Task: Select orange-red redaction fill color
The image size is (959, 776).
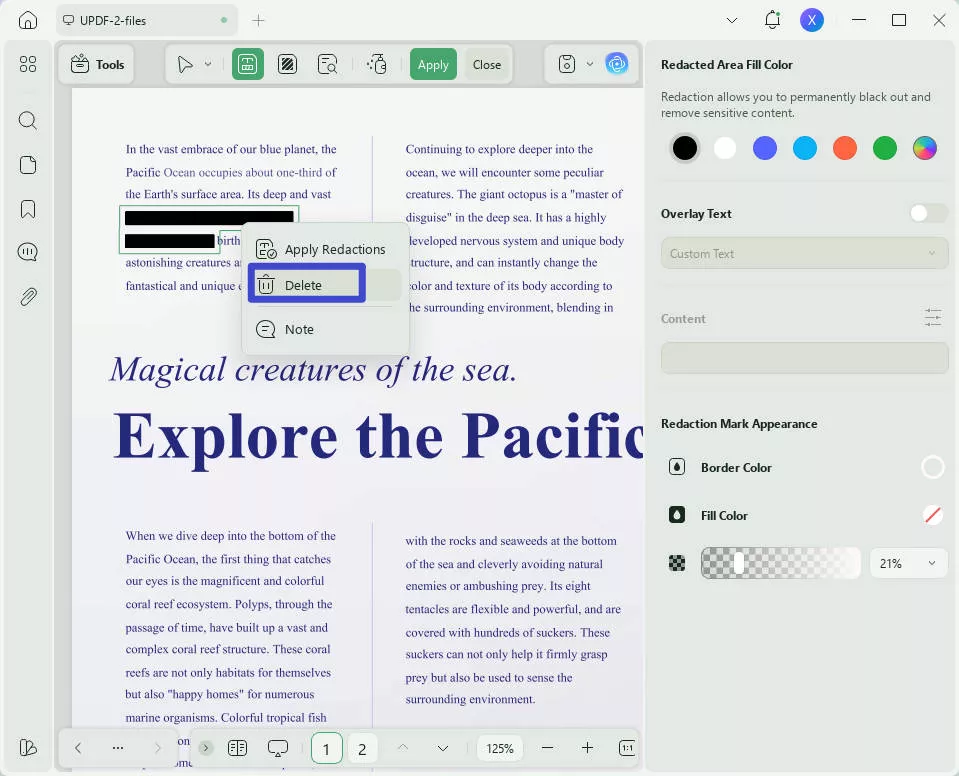Action: pos(845,147)
